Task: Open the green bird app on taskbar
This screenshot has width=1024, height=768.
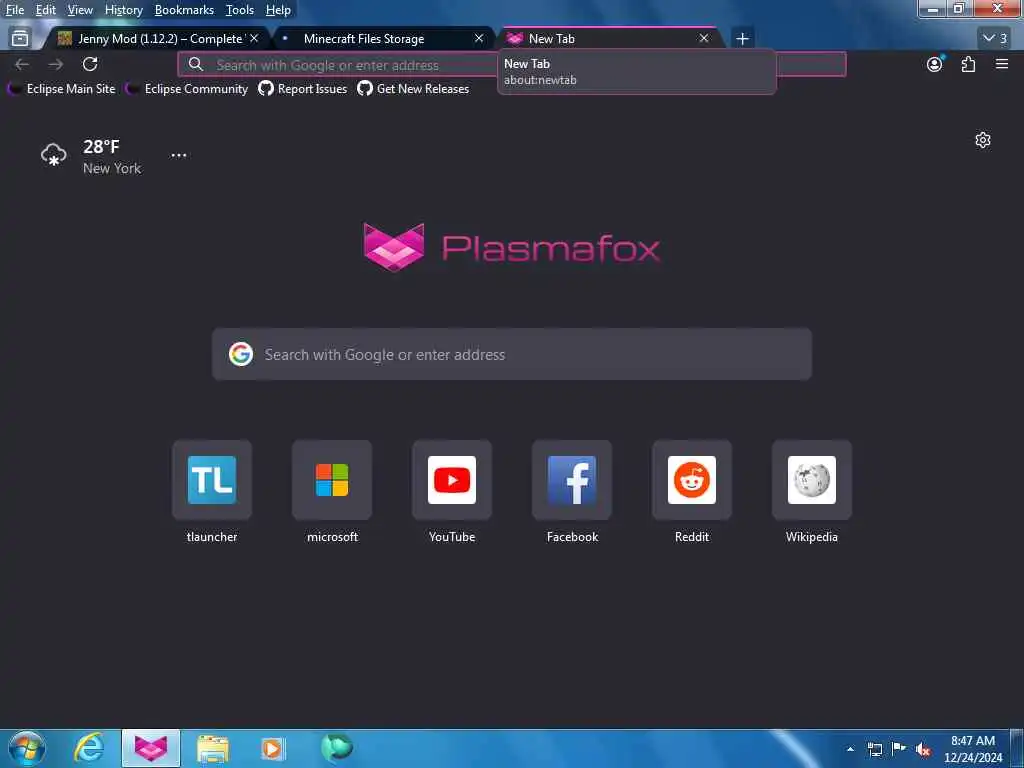Action: pyautogui.click(x=336, y=748)
